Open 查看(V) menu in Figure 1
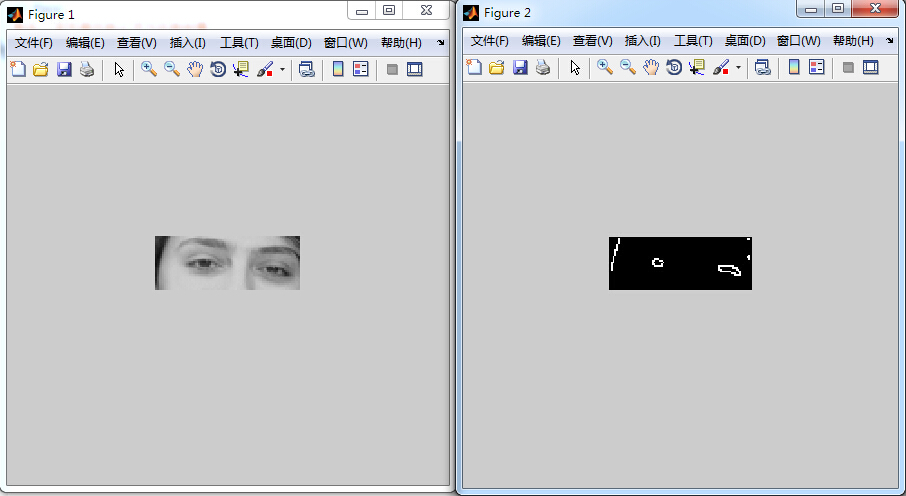The width and height of the screenshot is (906, 496). coord(136,43)
